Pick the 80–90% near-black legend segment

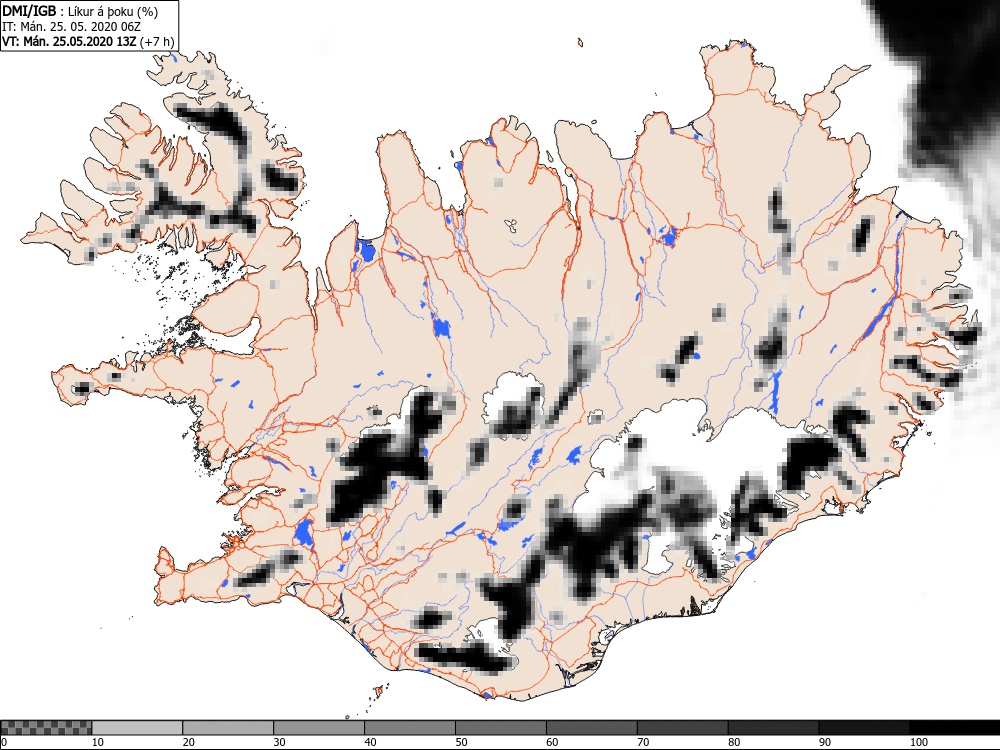pyautogui.click(x=774, y=728)
